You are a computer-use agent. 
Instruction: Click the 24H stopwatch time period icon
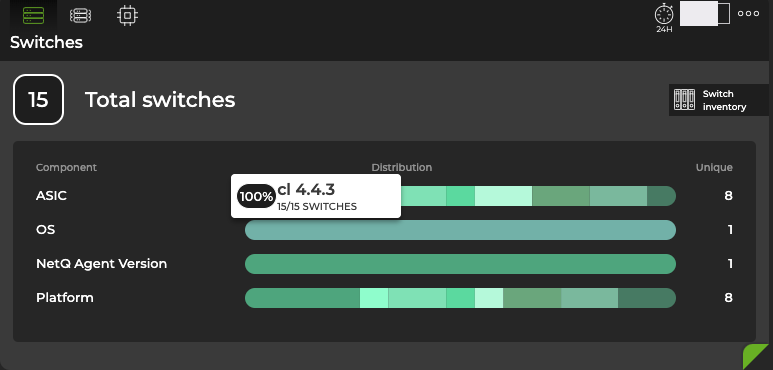[x=664, y=18]
